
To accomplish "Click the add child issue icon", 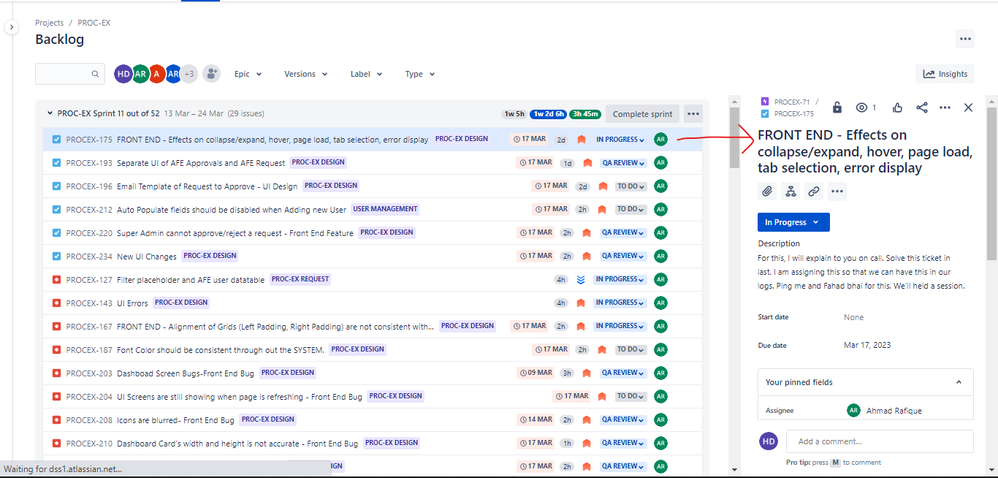I will (791, 191).
